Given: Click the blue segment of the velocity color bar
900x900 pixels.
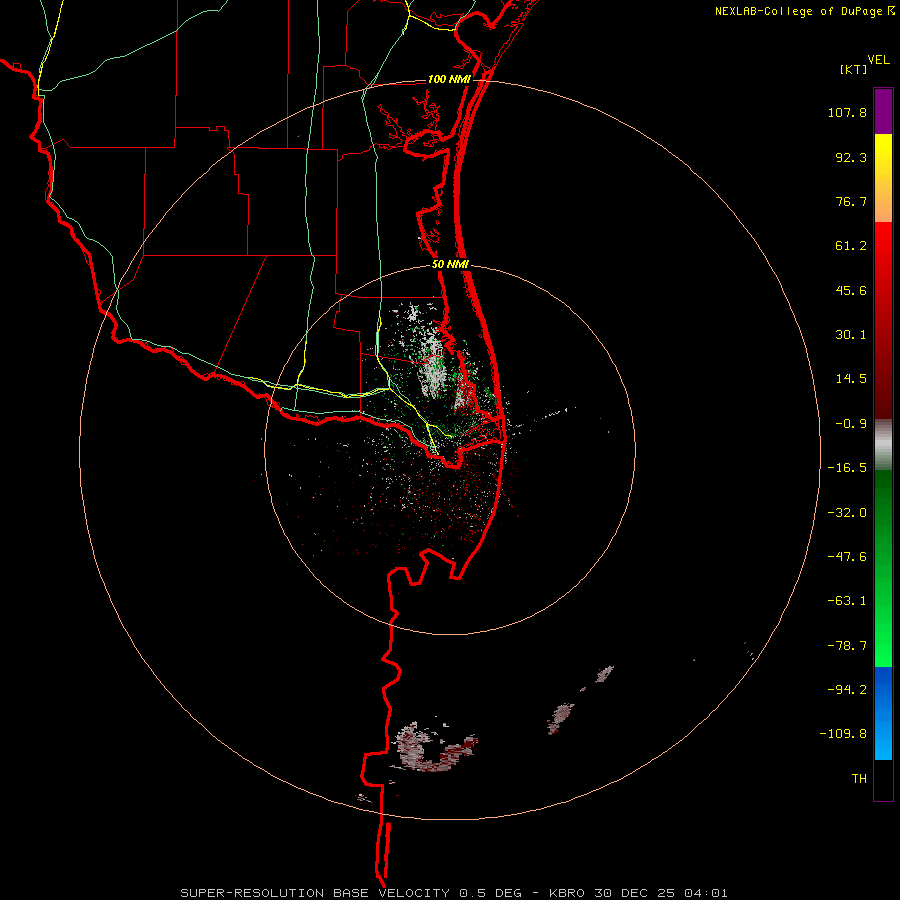Looking at the screenshot, I should [x=883, y=713].
